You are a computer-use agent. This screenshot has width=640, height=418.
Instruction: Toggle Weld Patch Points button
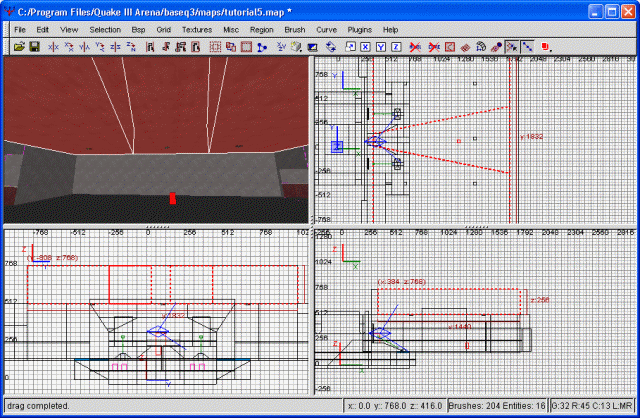tap(511, 47)
